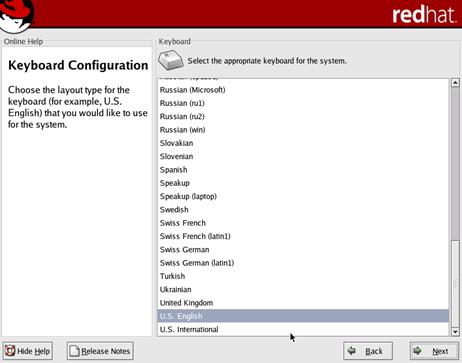Proceed with the Next button
462x363 pixels.
(434, 351)
